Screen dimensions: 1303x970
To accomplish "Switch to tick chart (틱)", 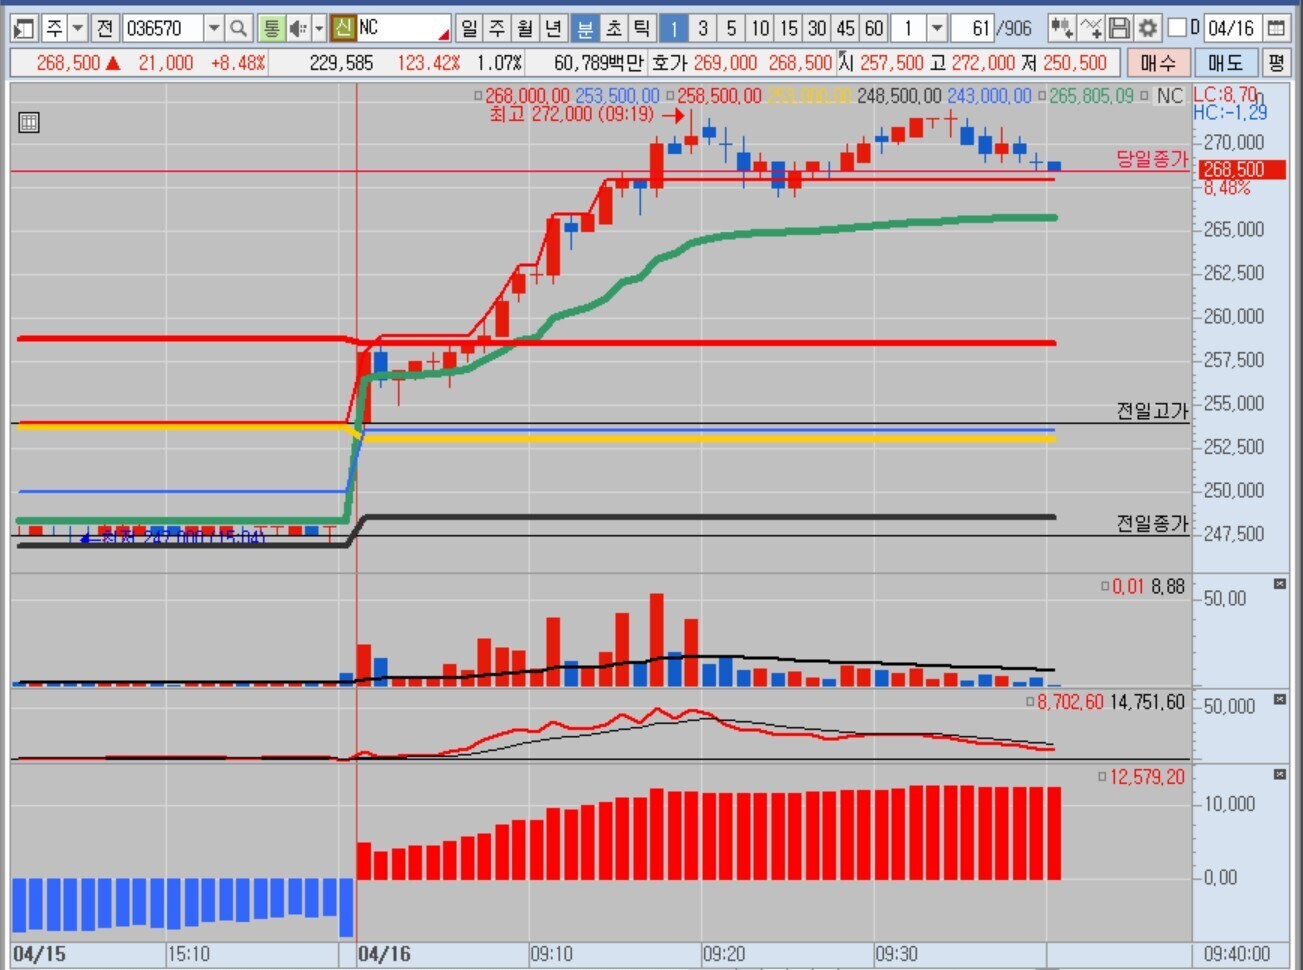I will click(x=642, y=28).
